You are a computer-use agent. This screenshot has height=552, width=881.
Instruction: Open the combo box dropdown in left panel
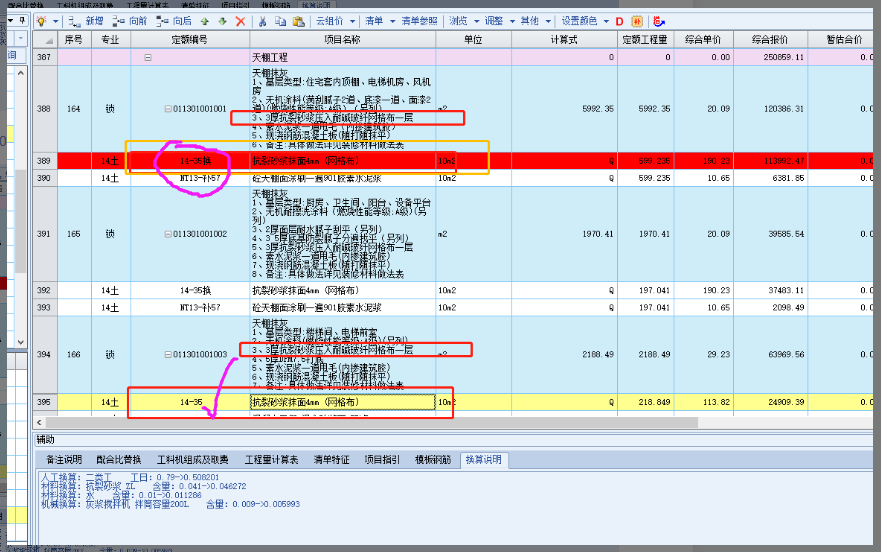(21, 39)
